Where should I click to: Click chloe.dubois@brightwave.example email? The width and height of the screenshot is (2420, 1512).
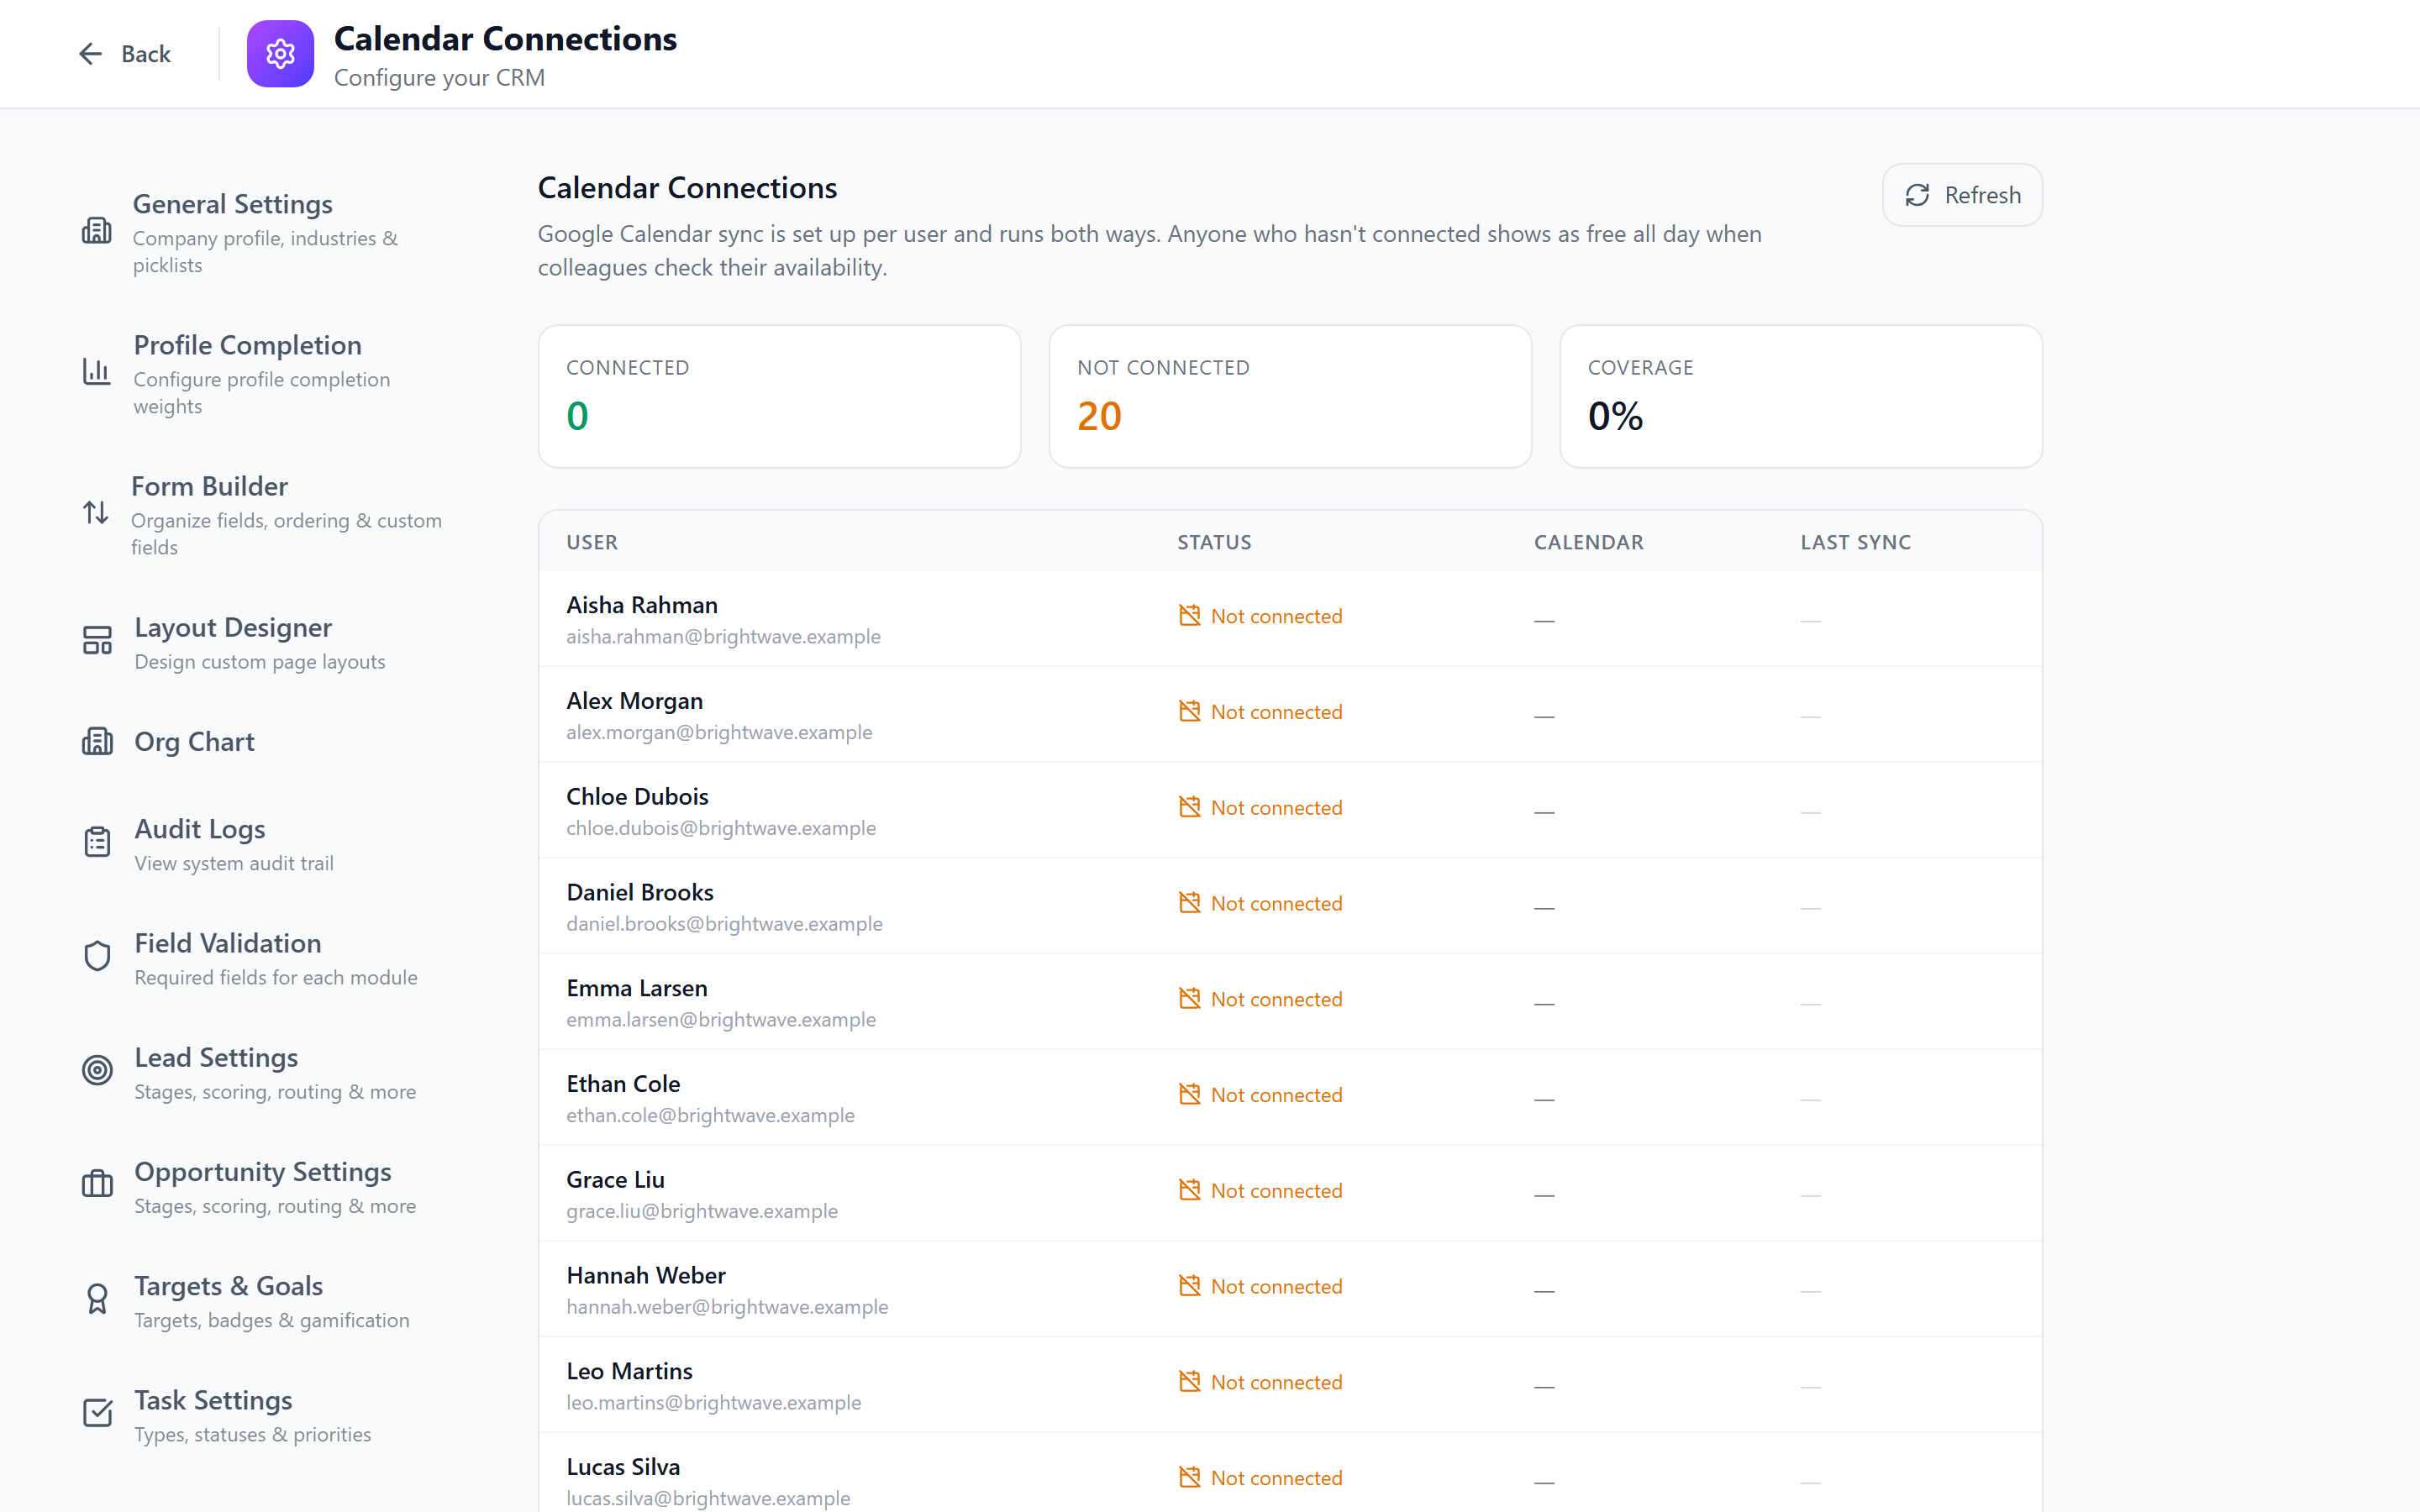720,828
